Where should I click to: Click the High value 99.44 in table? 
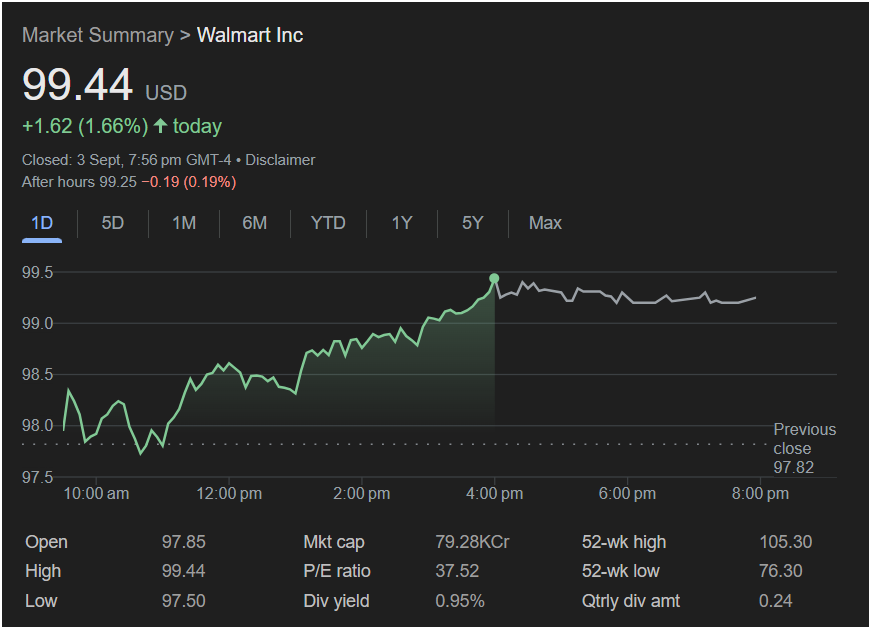click(184, 571)
